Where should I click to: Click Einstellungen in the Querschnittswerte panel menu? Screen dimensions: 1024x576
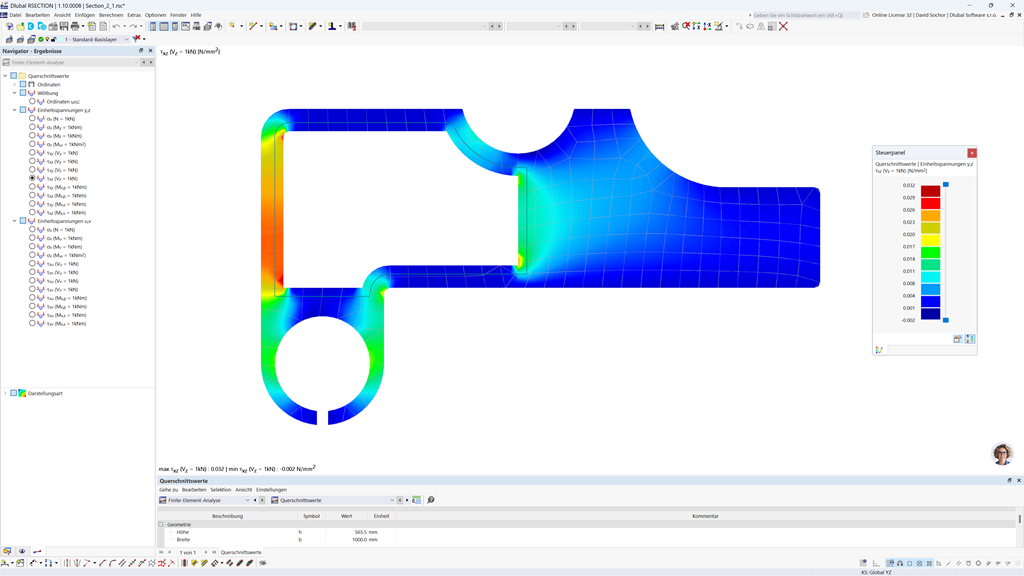click(271, 489)
